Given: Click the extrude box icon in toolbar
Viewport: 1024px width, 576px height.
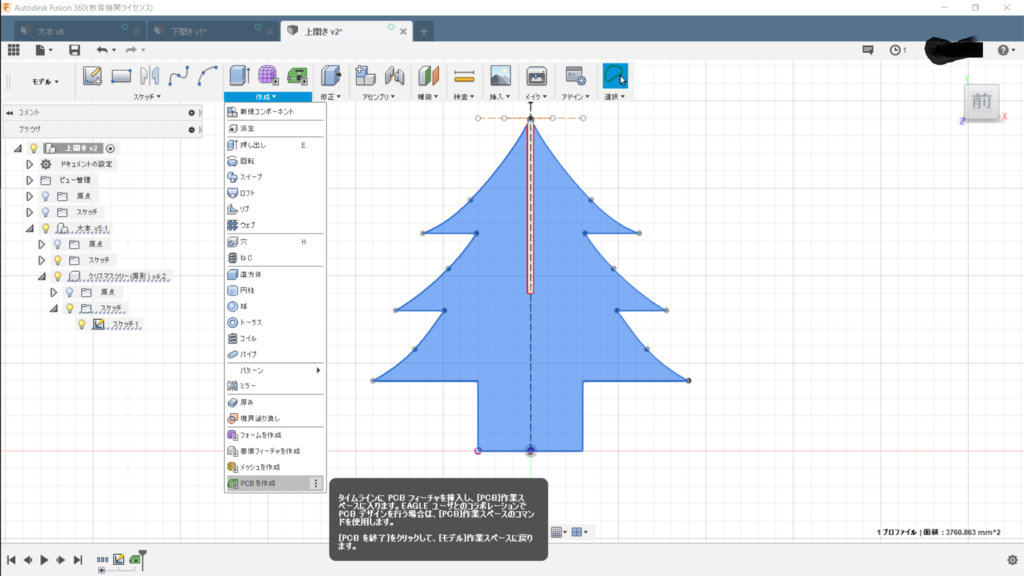Looking at the screenshot, I should pyautogui.click(x=239, y=76).
